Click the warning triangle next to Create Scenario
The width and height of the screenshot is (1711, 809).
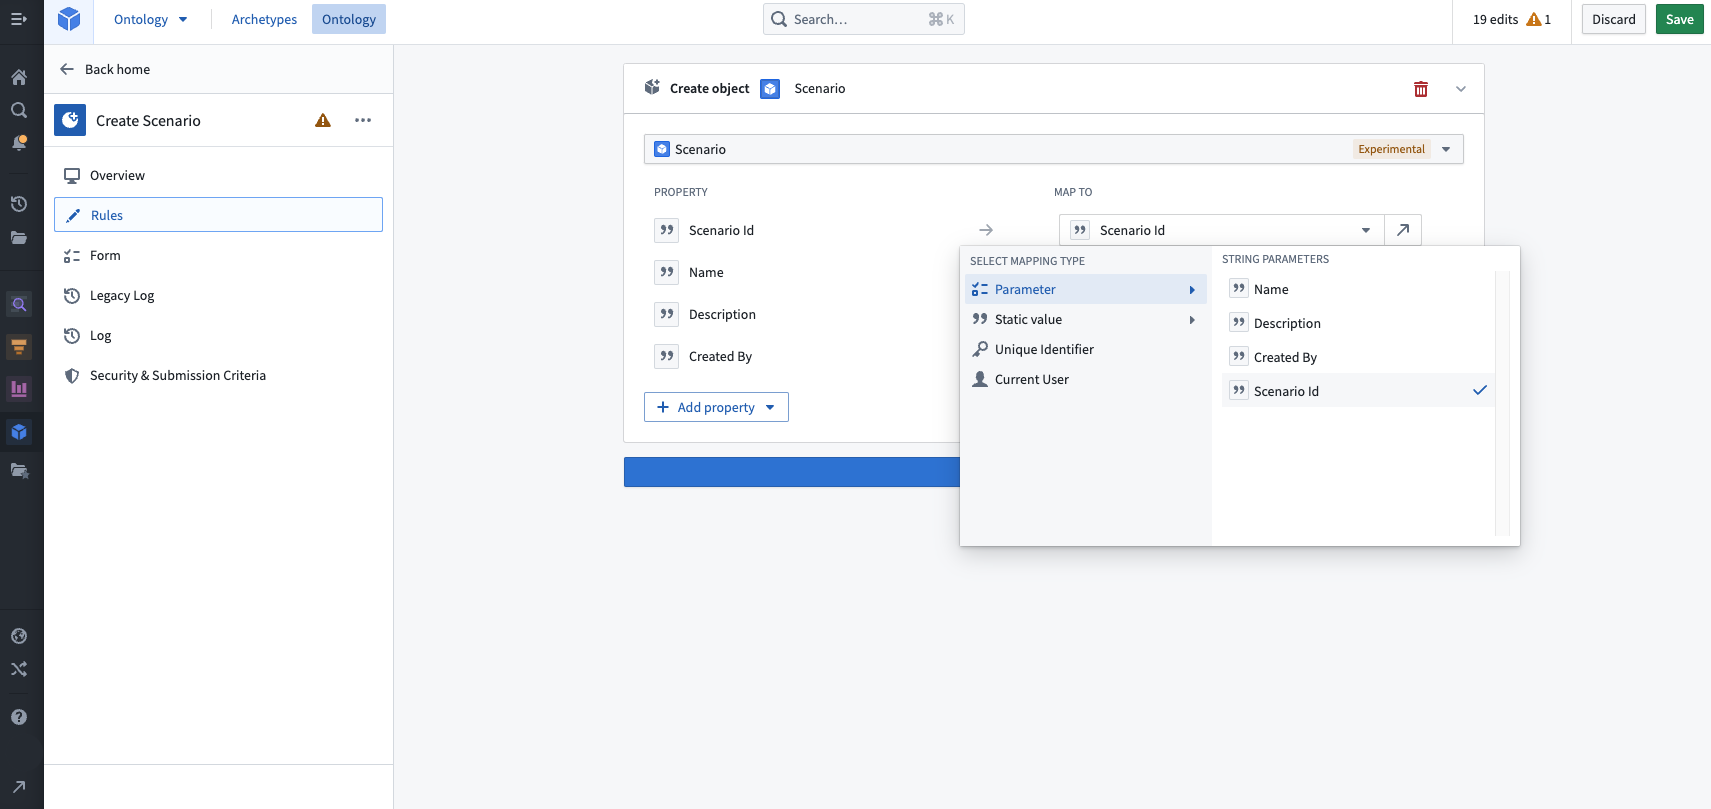coord(323,121)
